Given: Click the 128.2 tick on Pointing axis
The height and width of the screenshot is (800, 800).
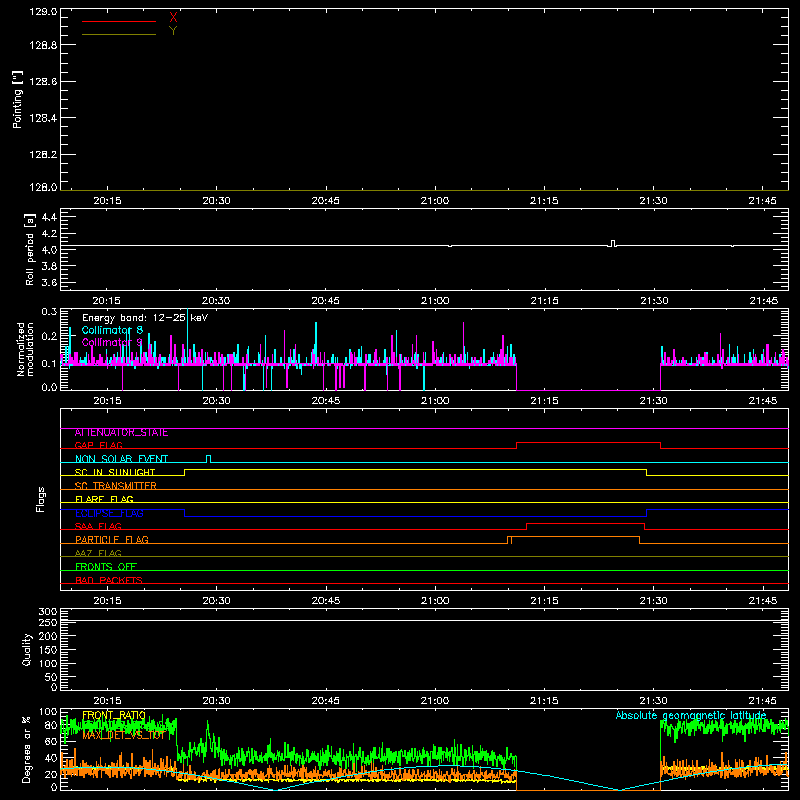Looking at the screenshot, I should [43, 155].
